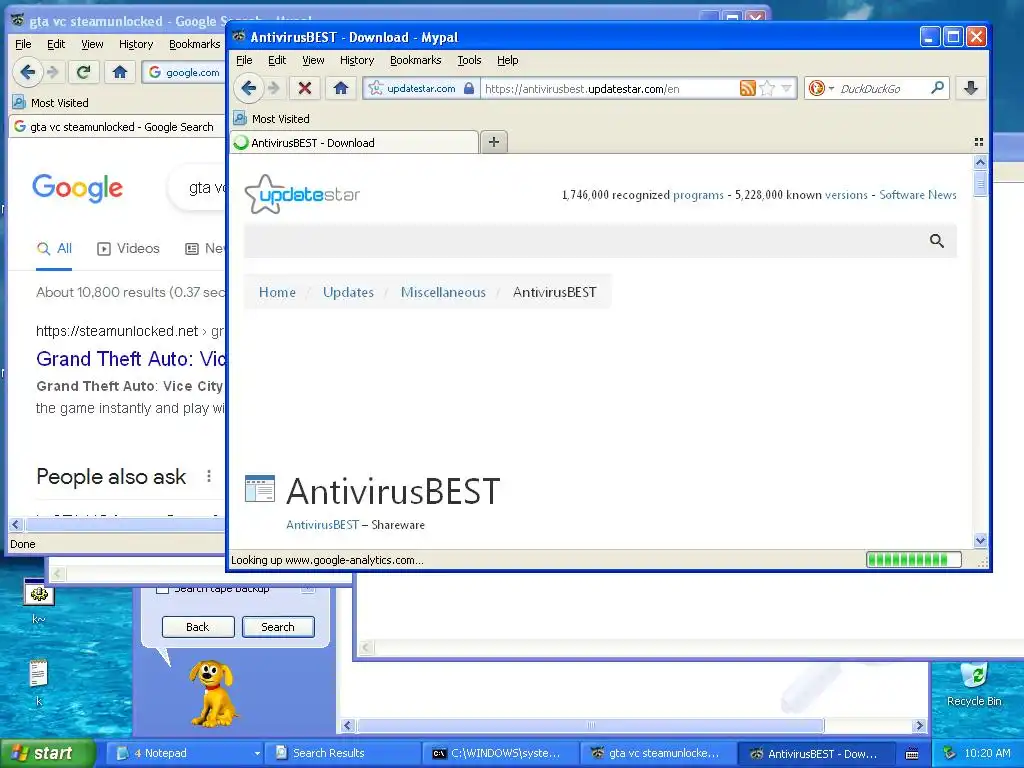Click scroll down arrow of UpdateStar page
This screenshot has width=1024, height=768.
[980, 540]
